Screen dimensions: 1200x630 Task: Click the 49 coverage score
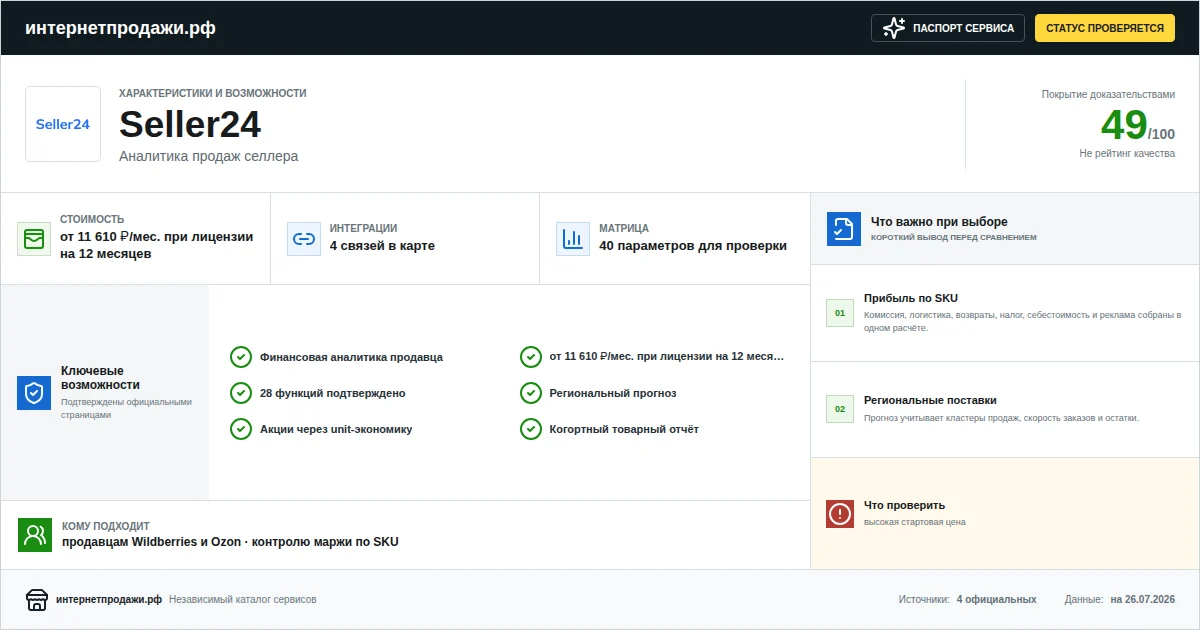pos(1123,126)
